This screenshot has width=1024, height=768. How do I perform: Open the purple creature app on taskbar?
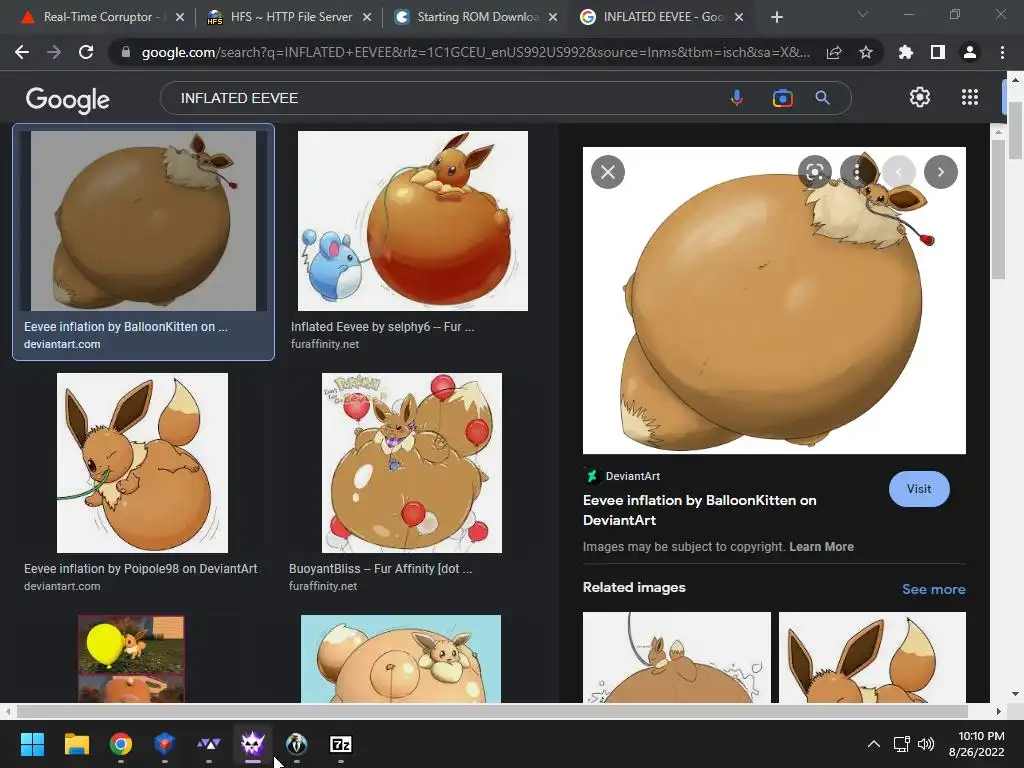pyautogui.click(x=253, y=744)
